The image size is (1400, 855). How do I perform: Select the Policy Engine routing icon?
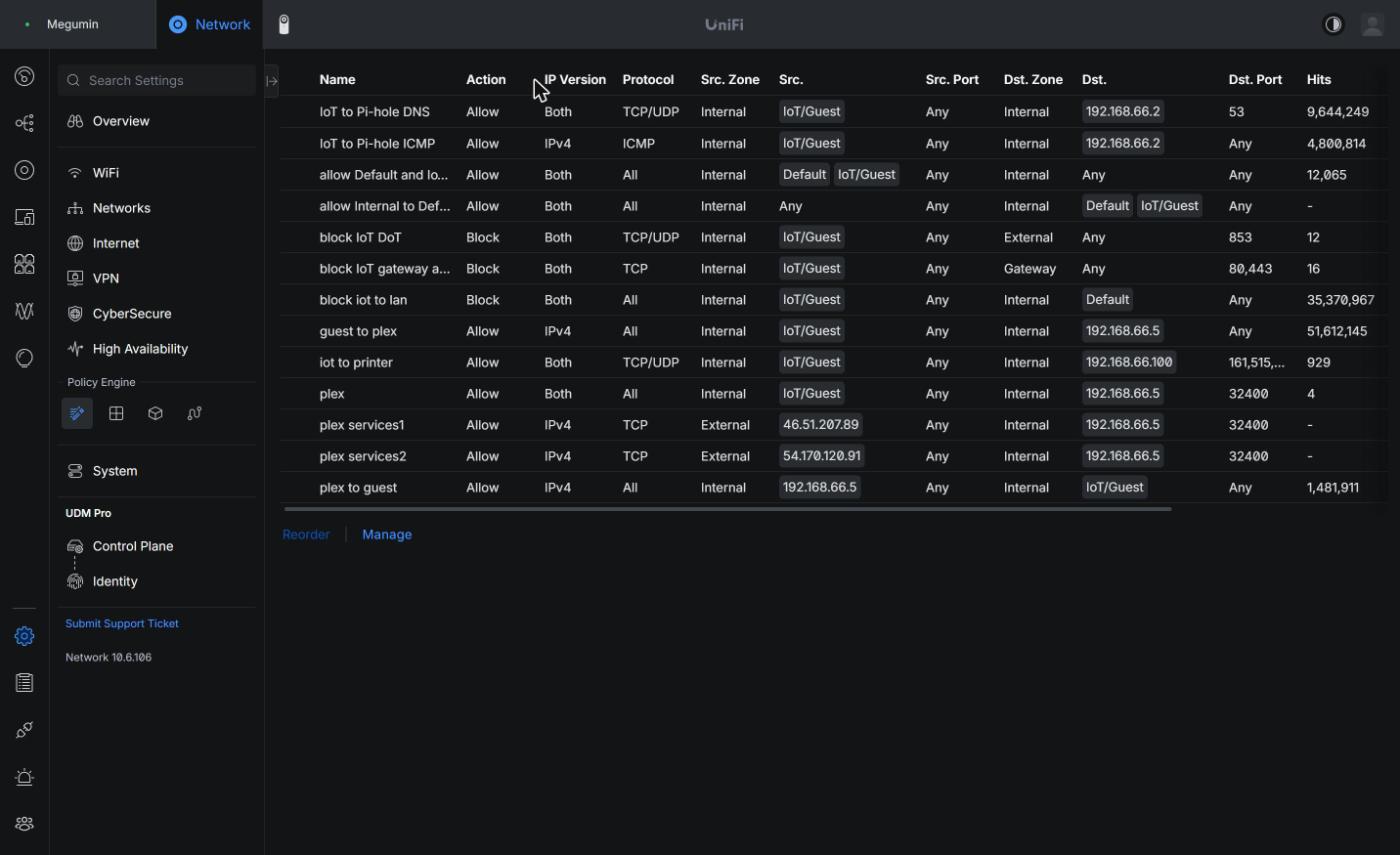point(194,413)
